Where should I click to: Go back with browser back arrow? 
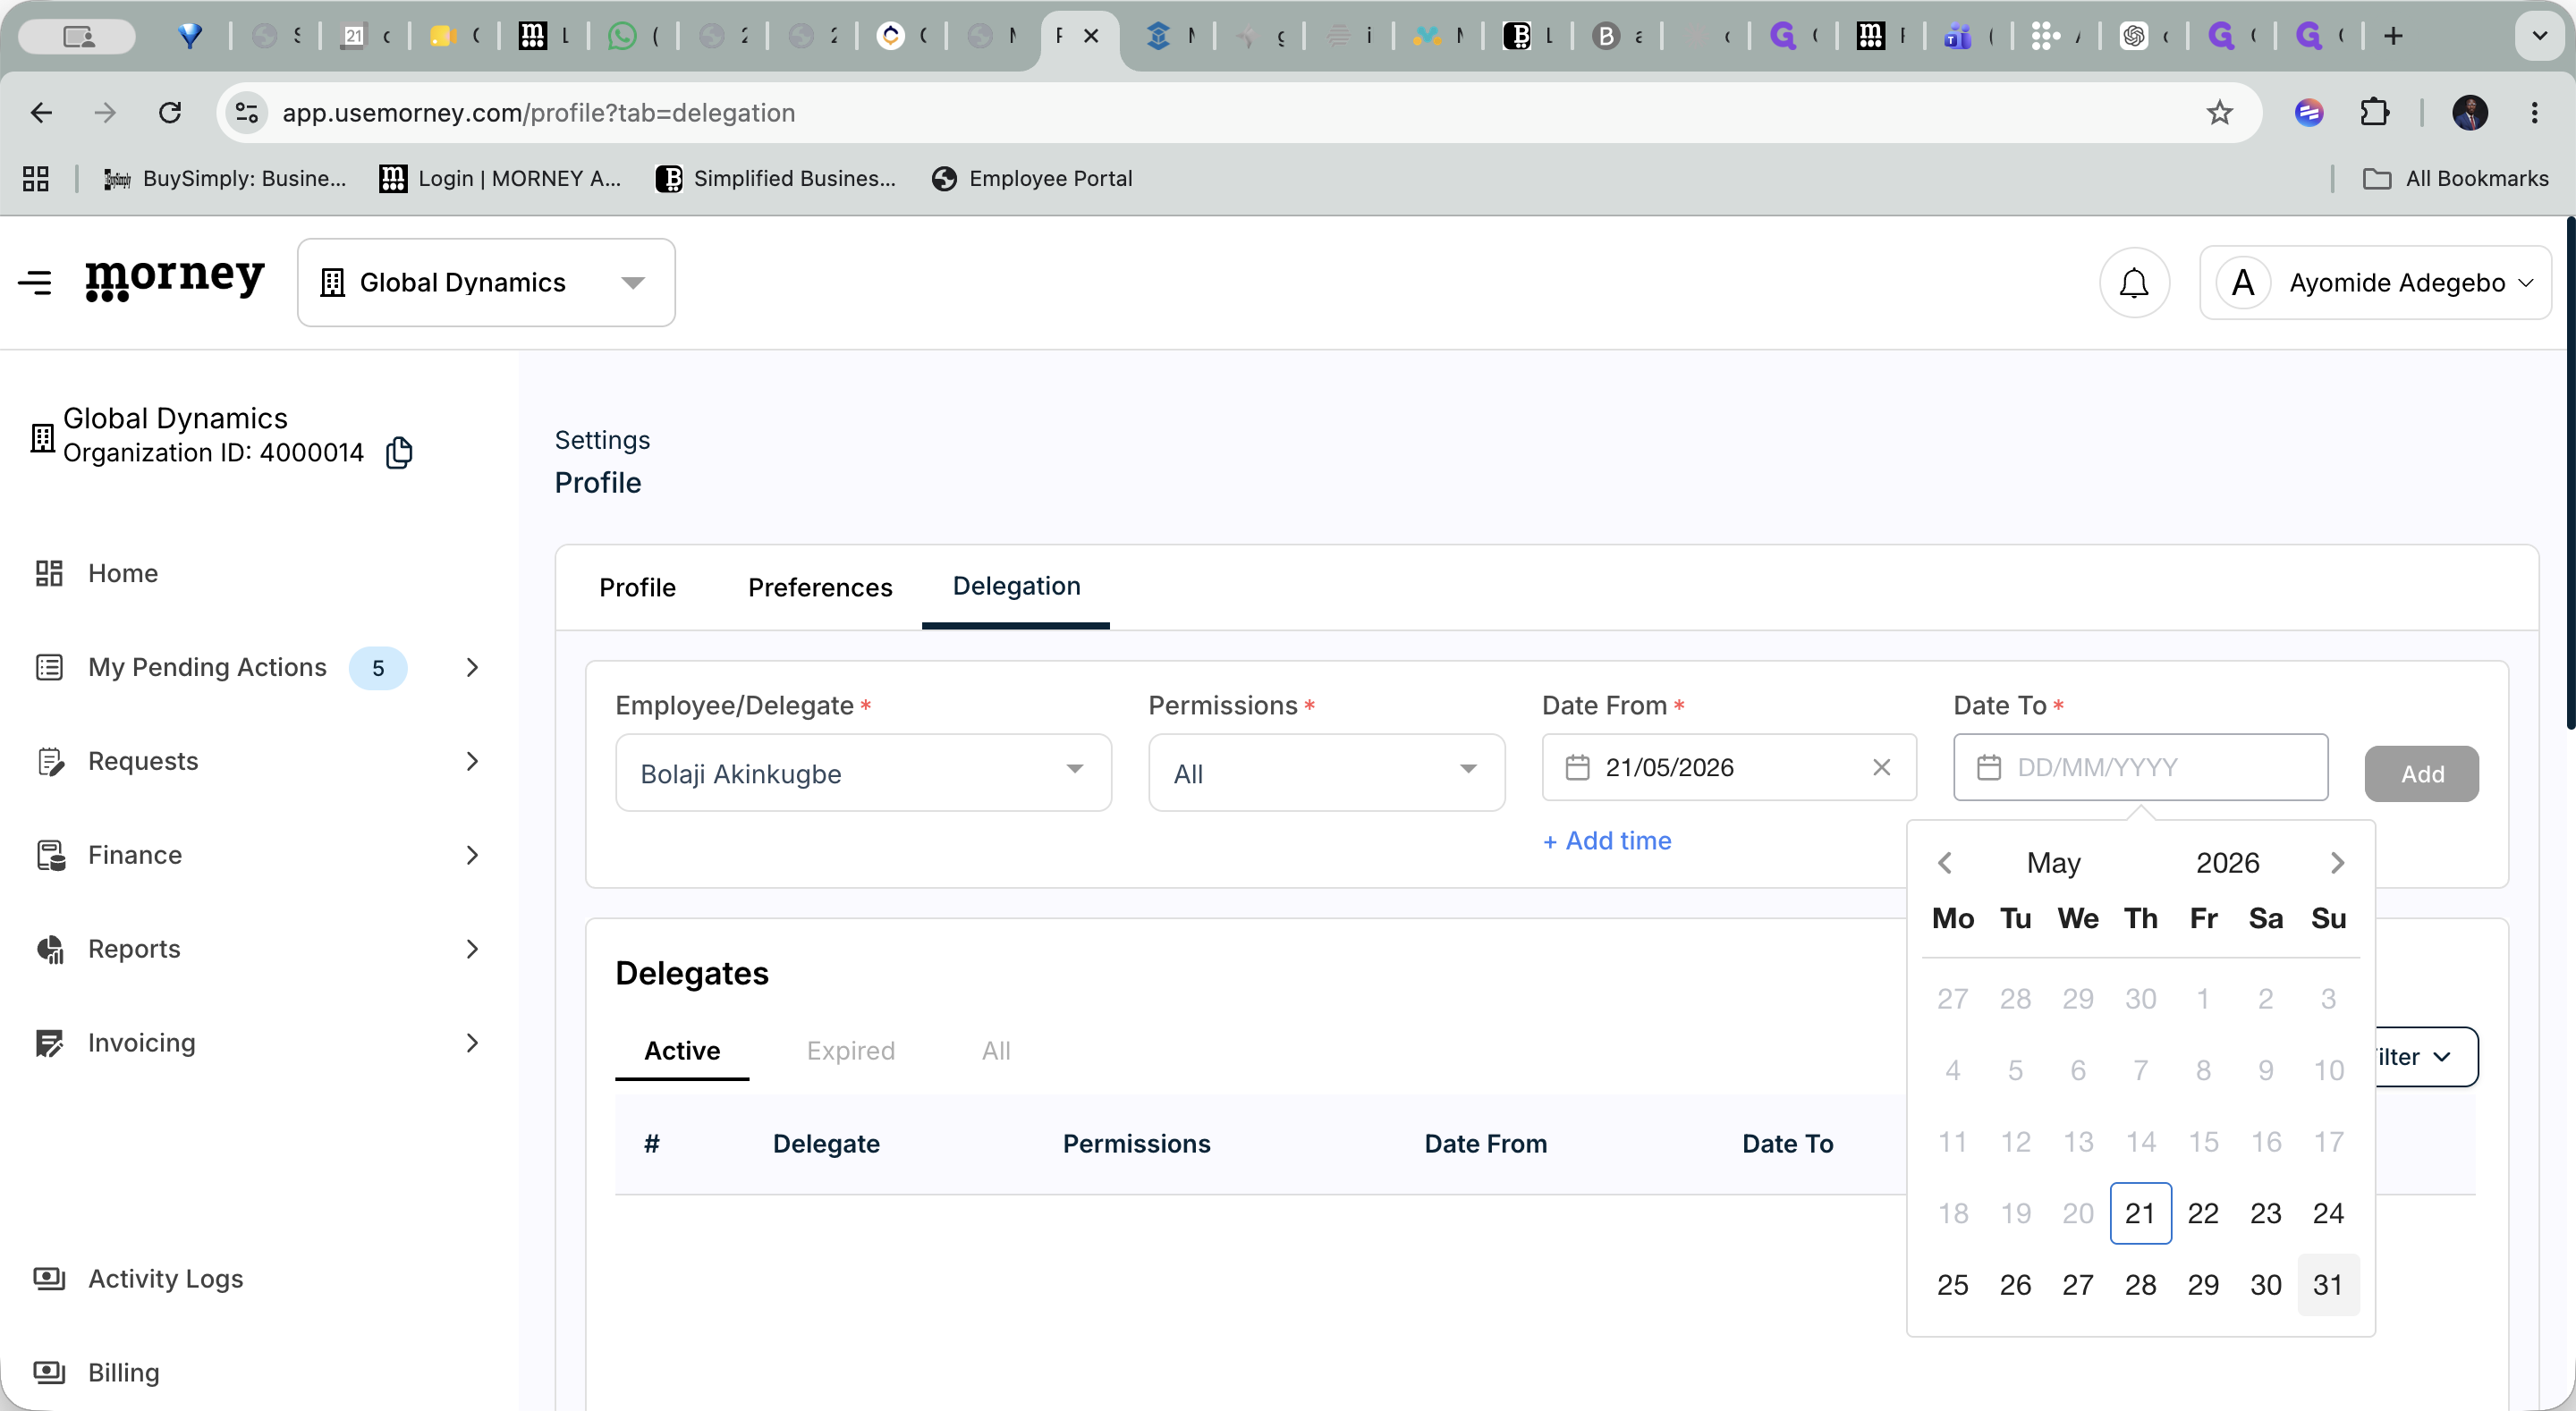pyautogui.click(x=41, y=112)
